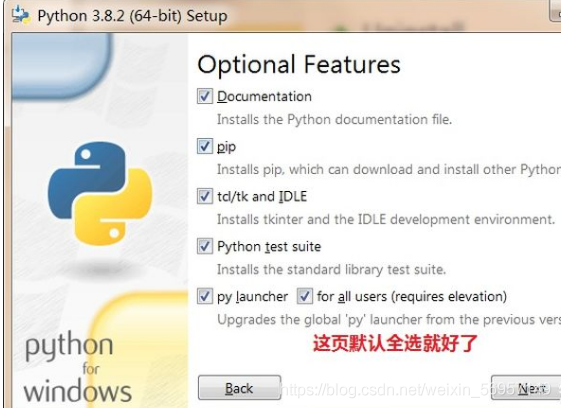Click 'Installs the Python documentation file.' text
561x408 pixels.
click(334, 120)
